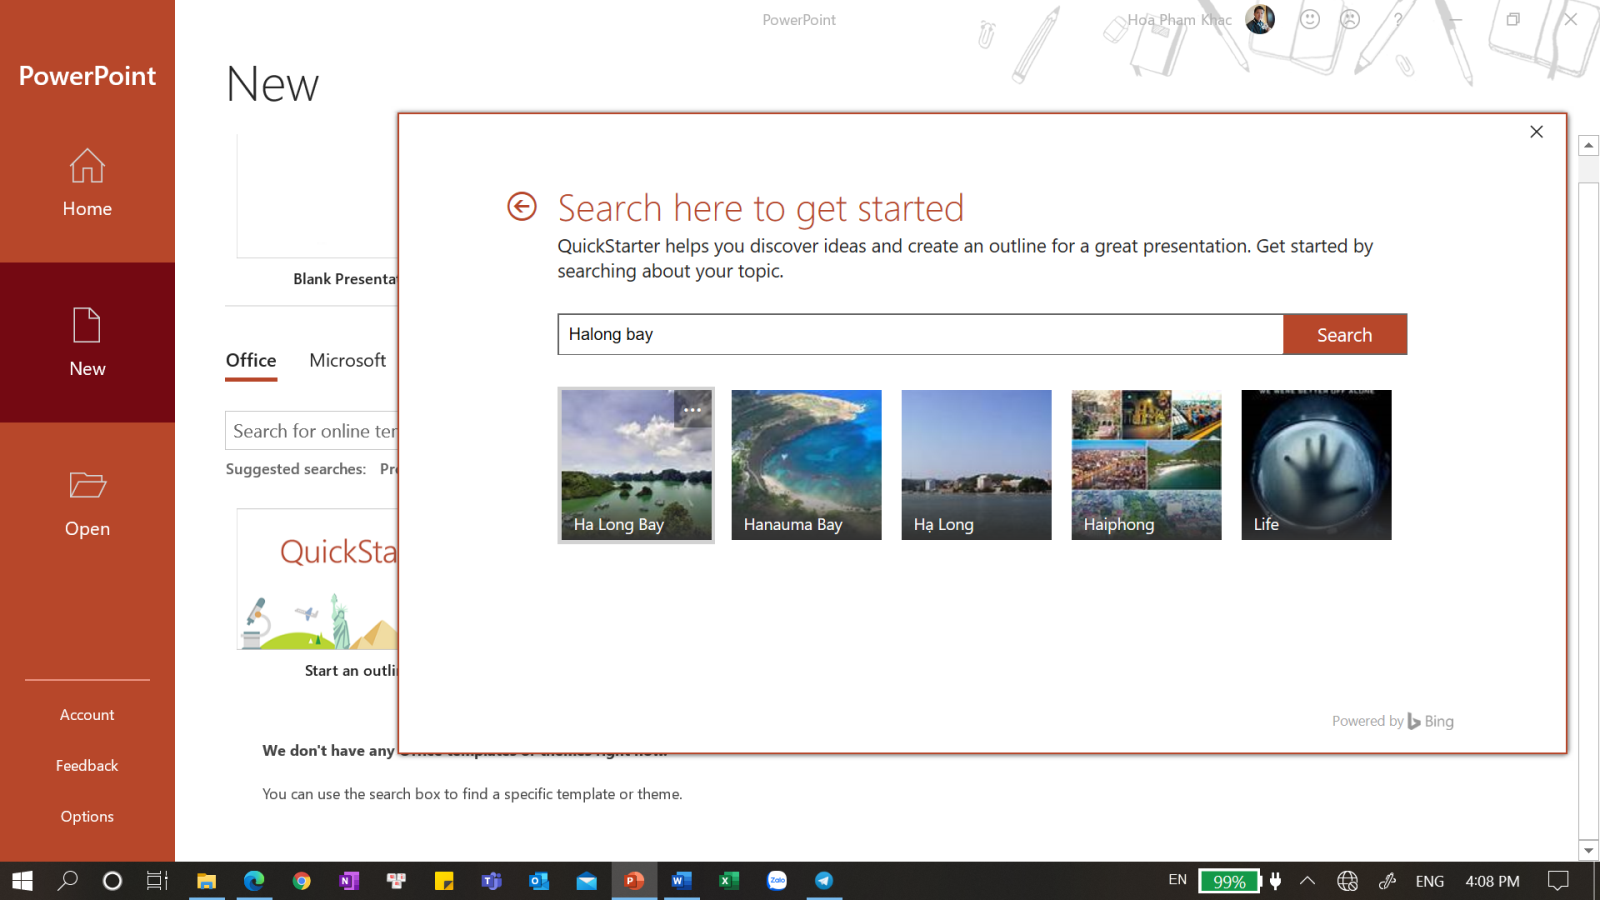
Task: Open Microsoft Word from the taskbar
Action: [681, 881]
